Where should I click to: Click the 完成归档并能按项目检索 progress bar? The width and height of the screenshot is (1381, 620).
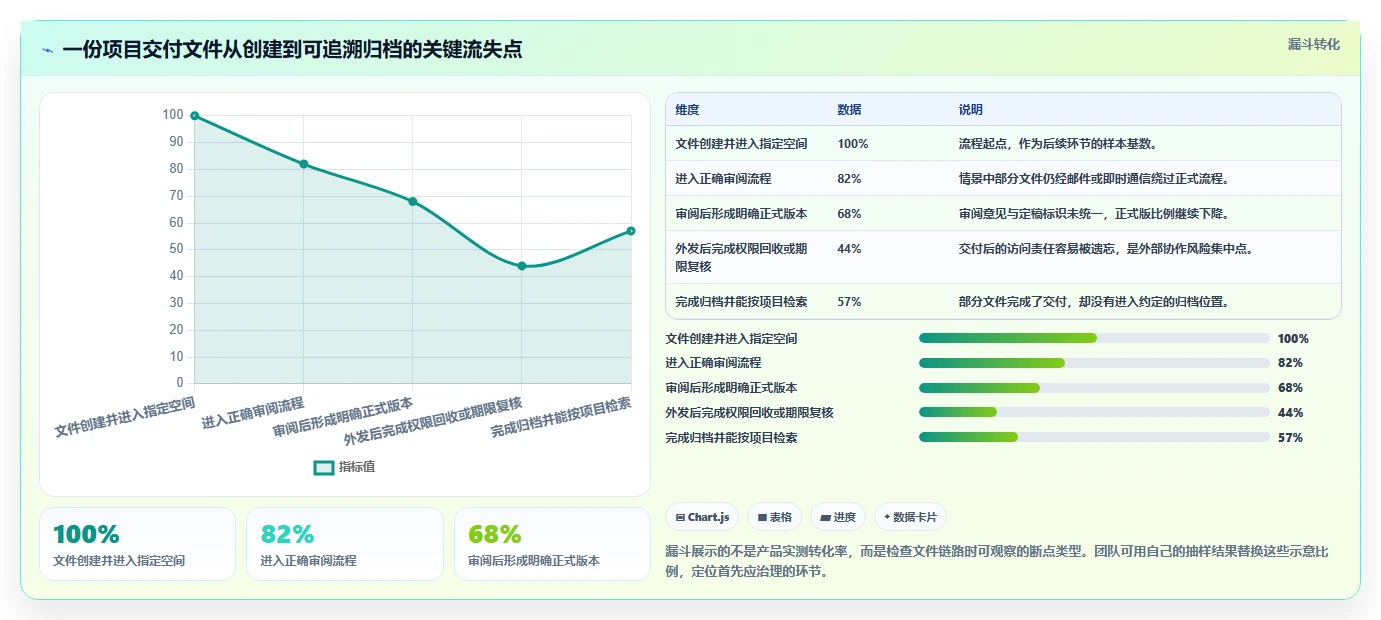click(1094, 437)
